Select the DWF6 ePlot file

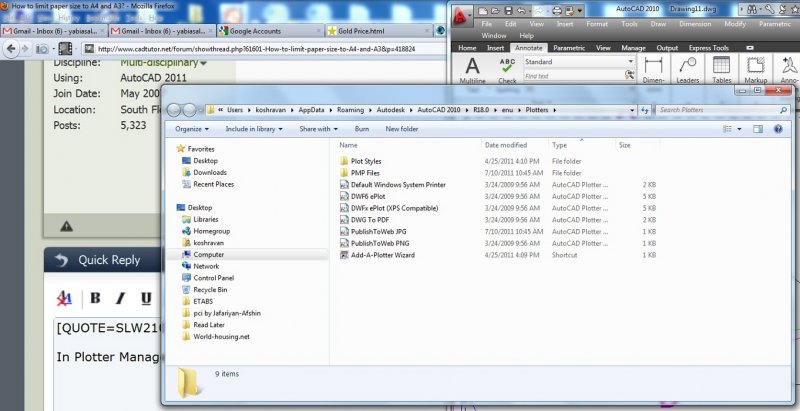(368, 196)
